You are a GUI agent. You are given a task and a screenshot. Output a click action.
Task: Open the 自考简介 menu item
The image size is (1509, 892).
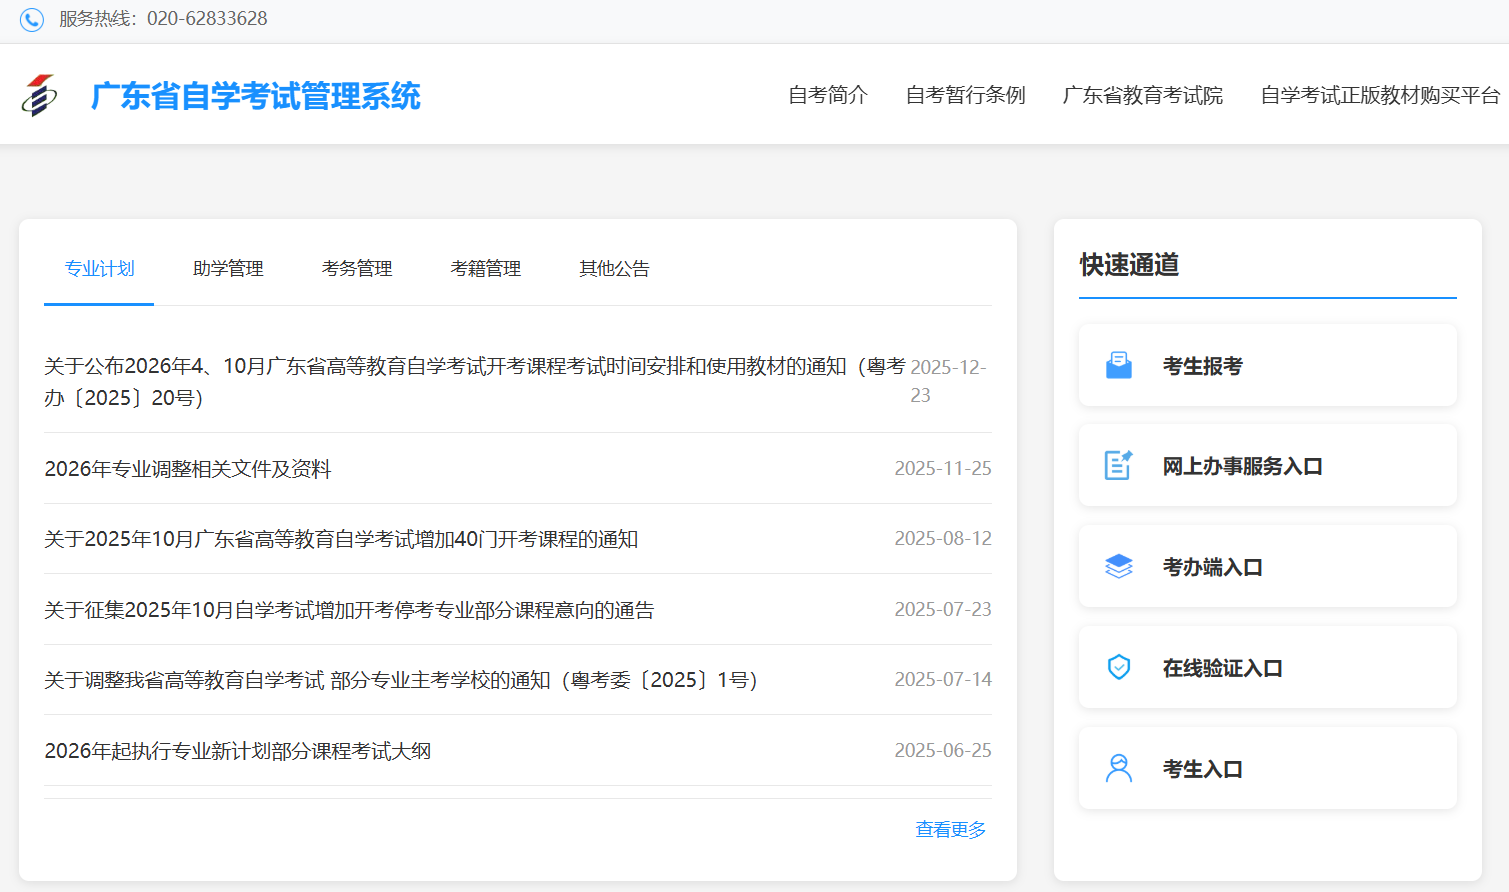[x=828, y=95]
